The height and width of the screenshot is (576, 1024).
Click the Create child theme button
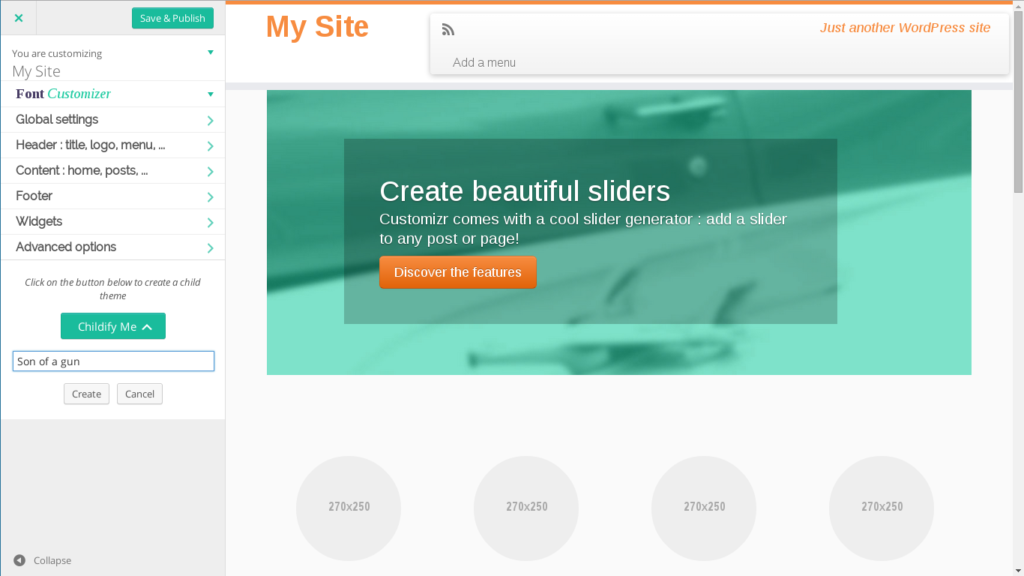click(x=86, y=394)
